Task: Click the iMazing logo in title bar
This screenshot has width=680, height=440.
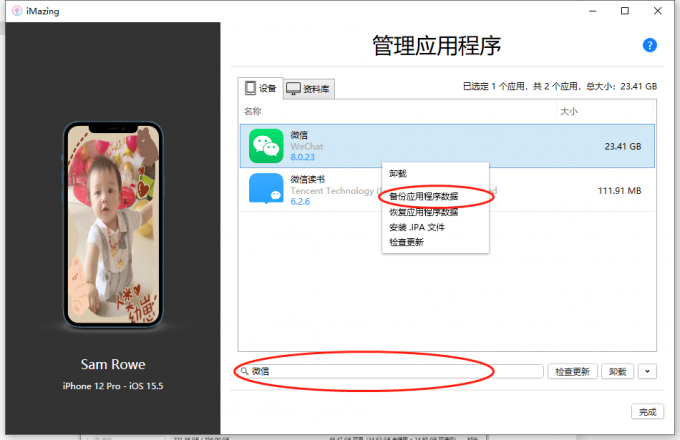Action: coord(17,11)
